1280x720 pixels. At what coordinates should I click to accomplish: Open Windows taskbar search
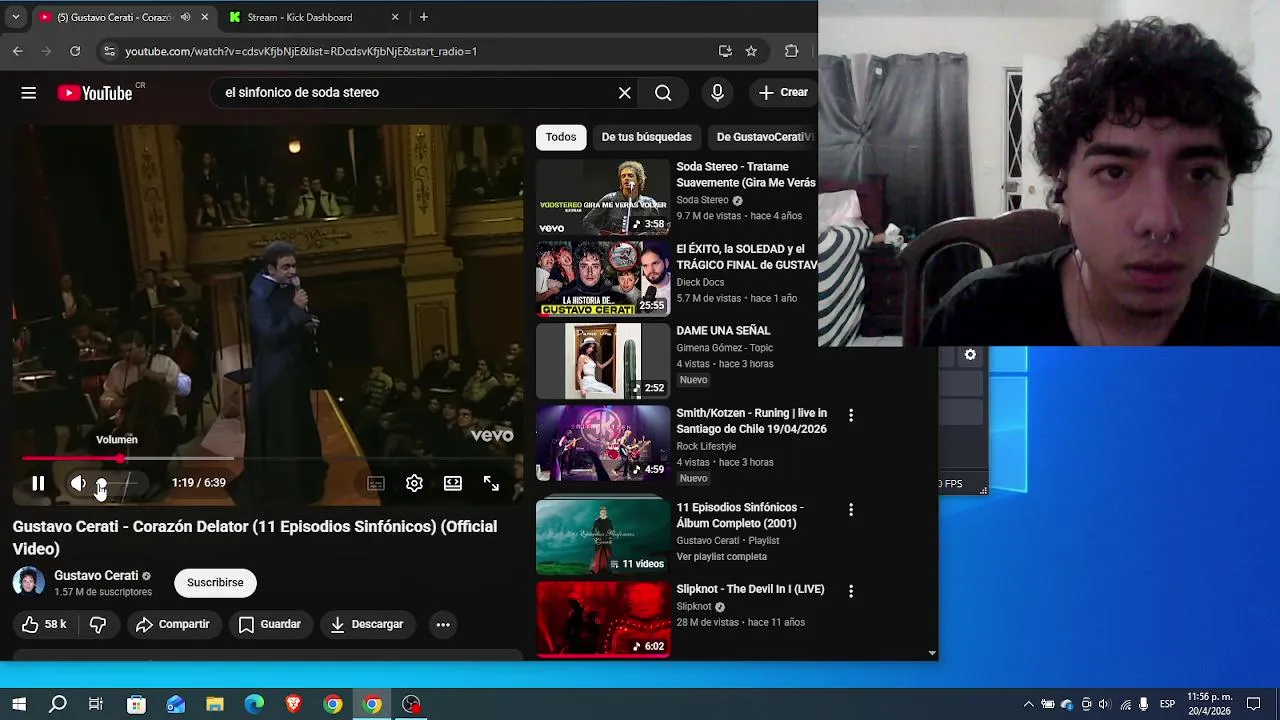(58, 705)
